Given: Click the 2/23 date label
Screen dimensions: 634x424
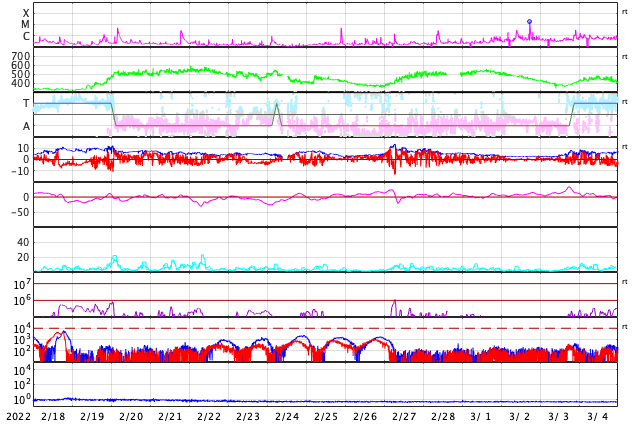Looking at the screenshot, I should tap(248, 416).
